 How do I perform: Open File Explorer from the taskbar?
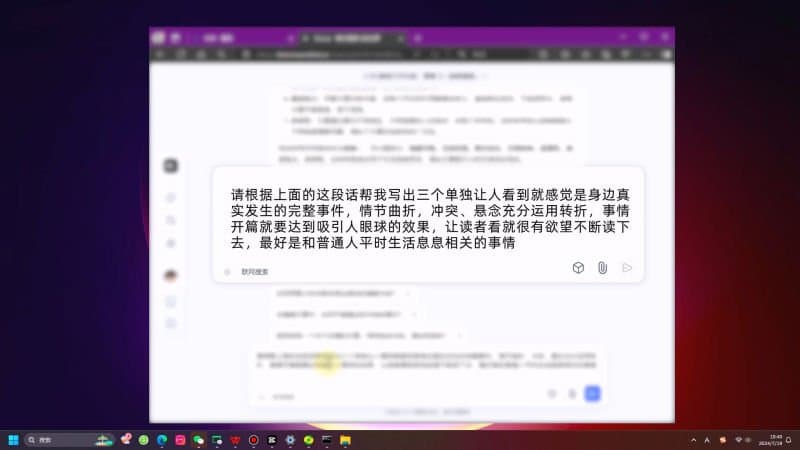(345, 440)
